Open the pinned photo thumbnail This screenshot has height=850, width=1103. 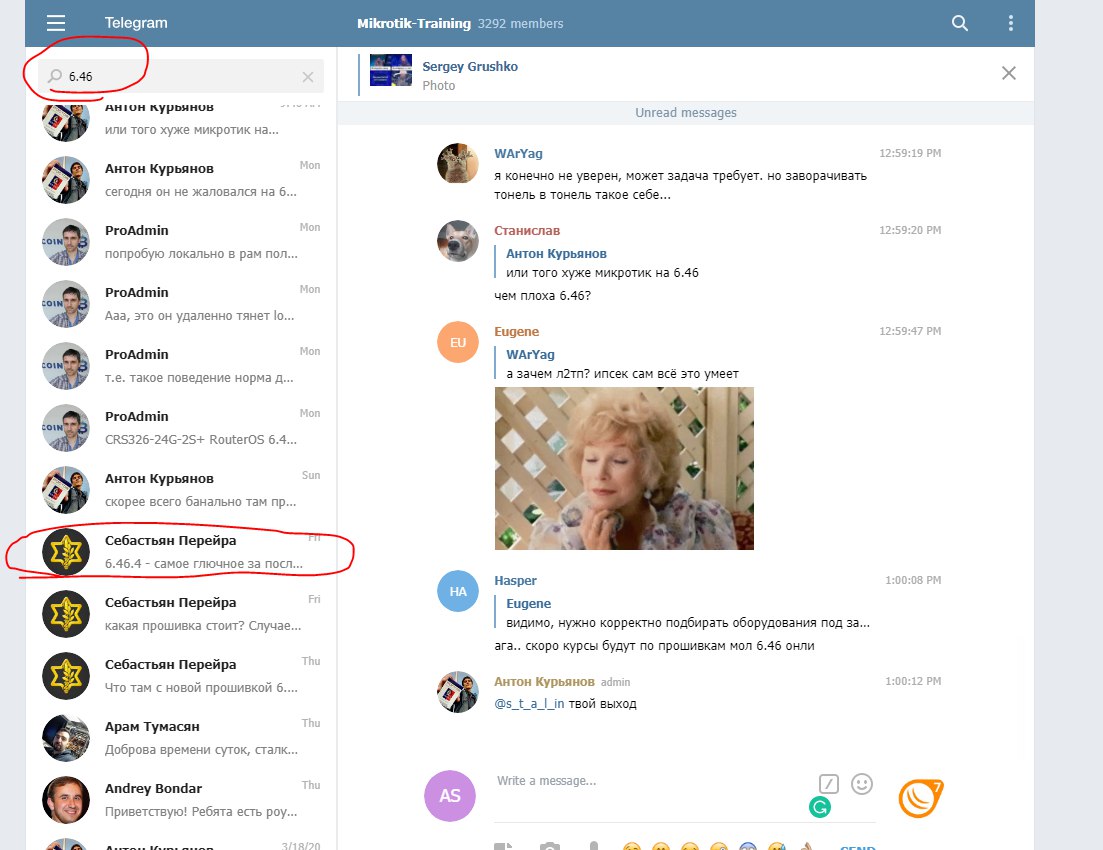pos(390,70)
